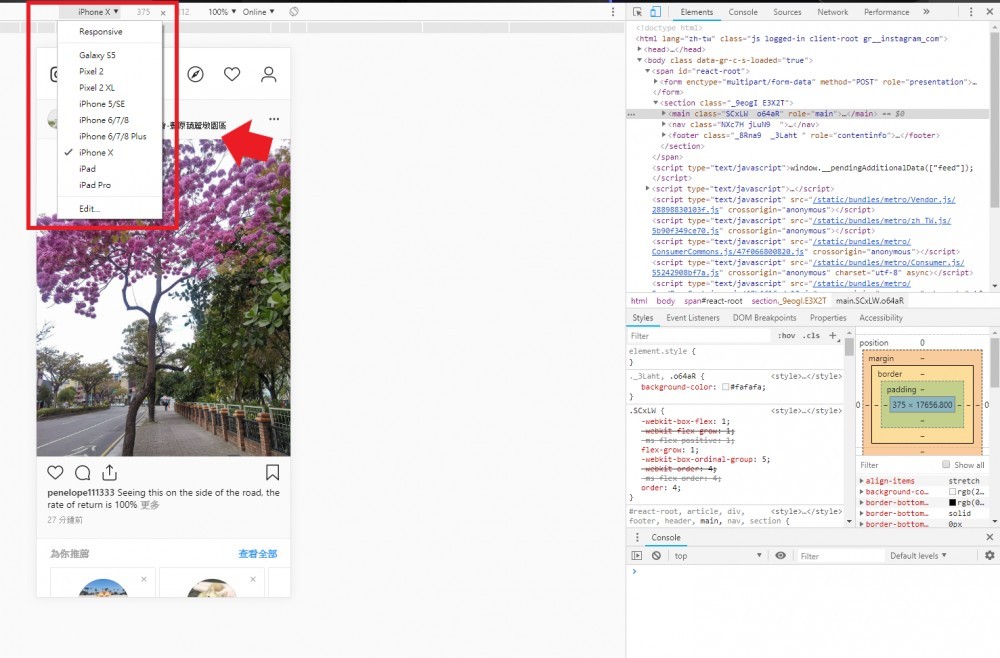Open the DOM Breakpoints tab

tap(764, 318)
